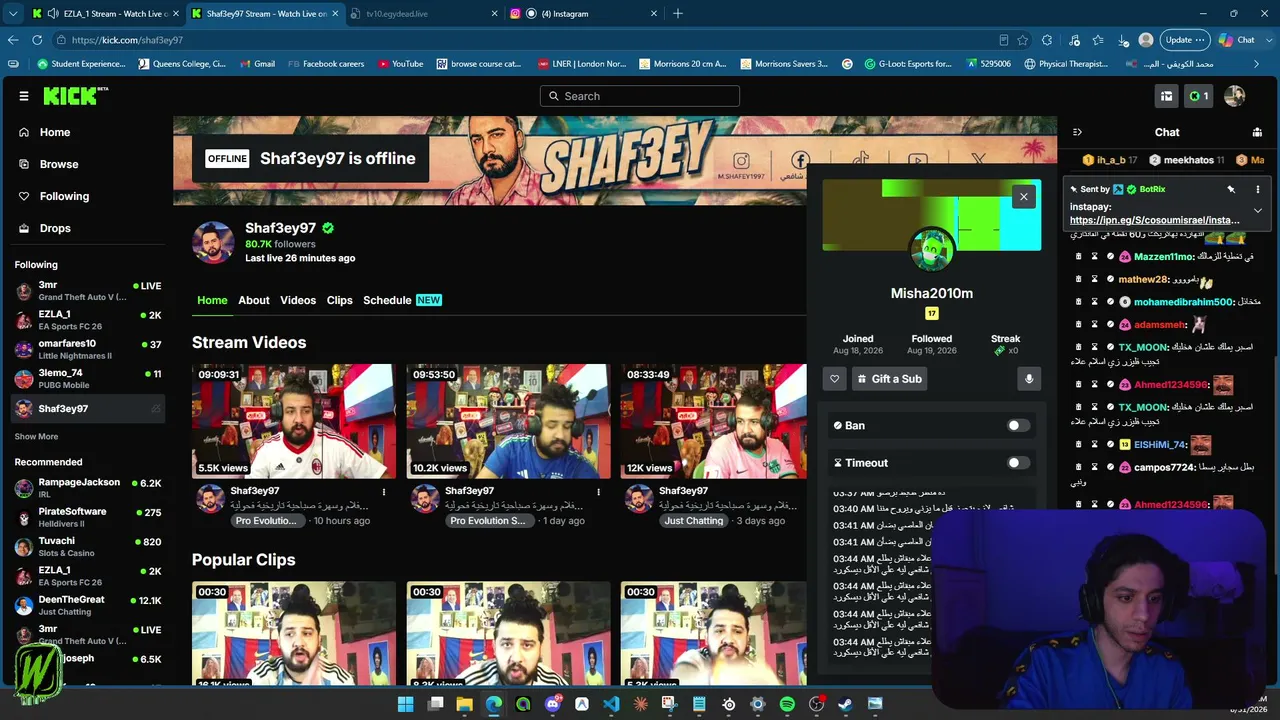This screenshot has width=1280, height=720.
Task: Click the microphone icon on user card
Action: click(x=1028, y=379)
